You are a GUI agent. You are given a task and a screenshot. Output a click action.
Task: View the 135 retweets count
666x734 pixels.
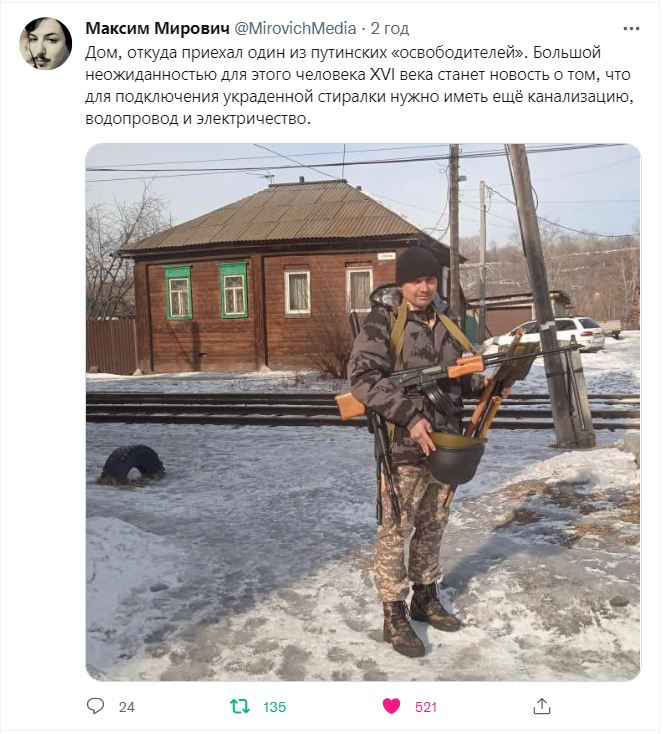pyautogui.click(x=274, y=707)
